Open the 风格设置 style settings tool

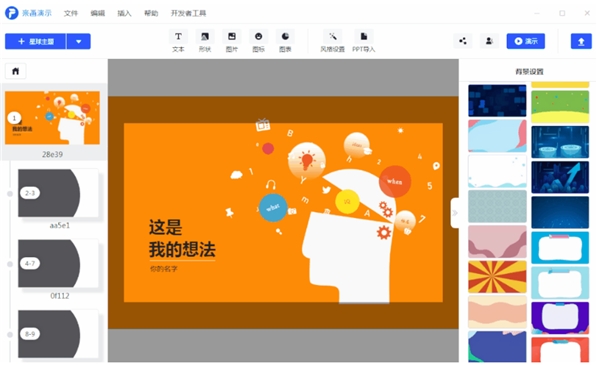333,41
